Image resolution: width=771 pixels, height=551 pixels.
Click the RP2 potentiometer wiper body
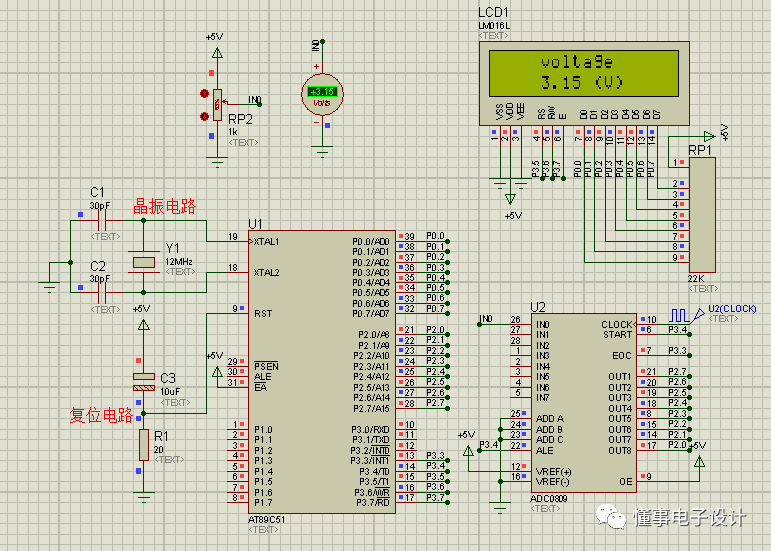tap(217, 103)
